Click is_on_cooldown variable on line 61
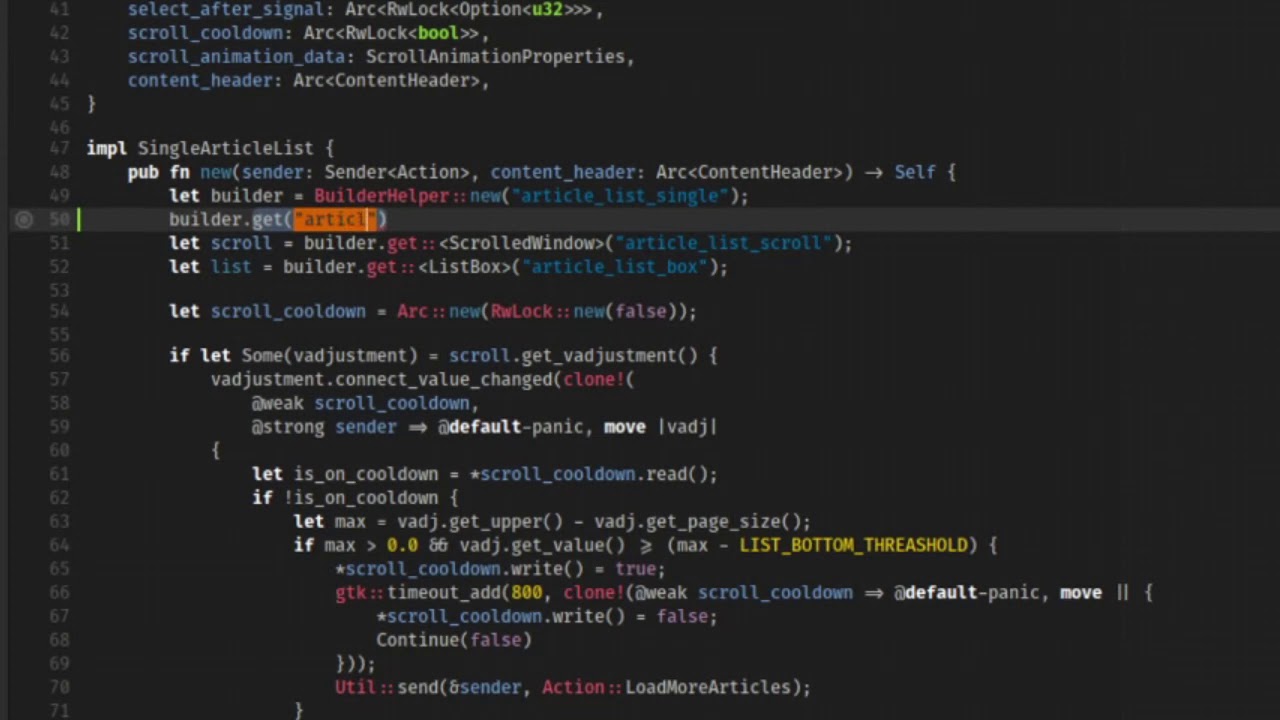The image size is (1280, 720). 366,474
